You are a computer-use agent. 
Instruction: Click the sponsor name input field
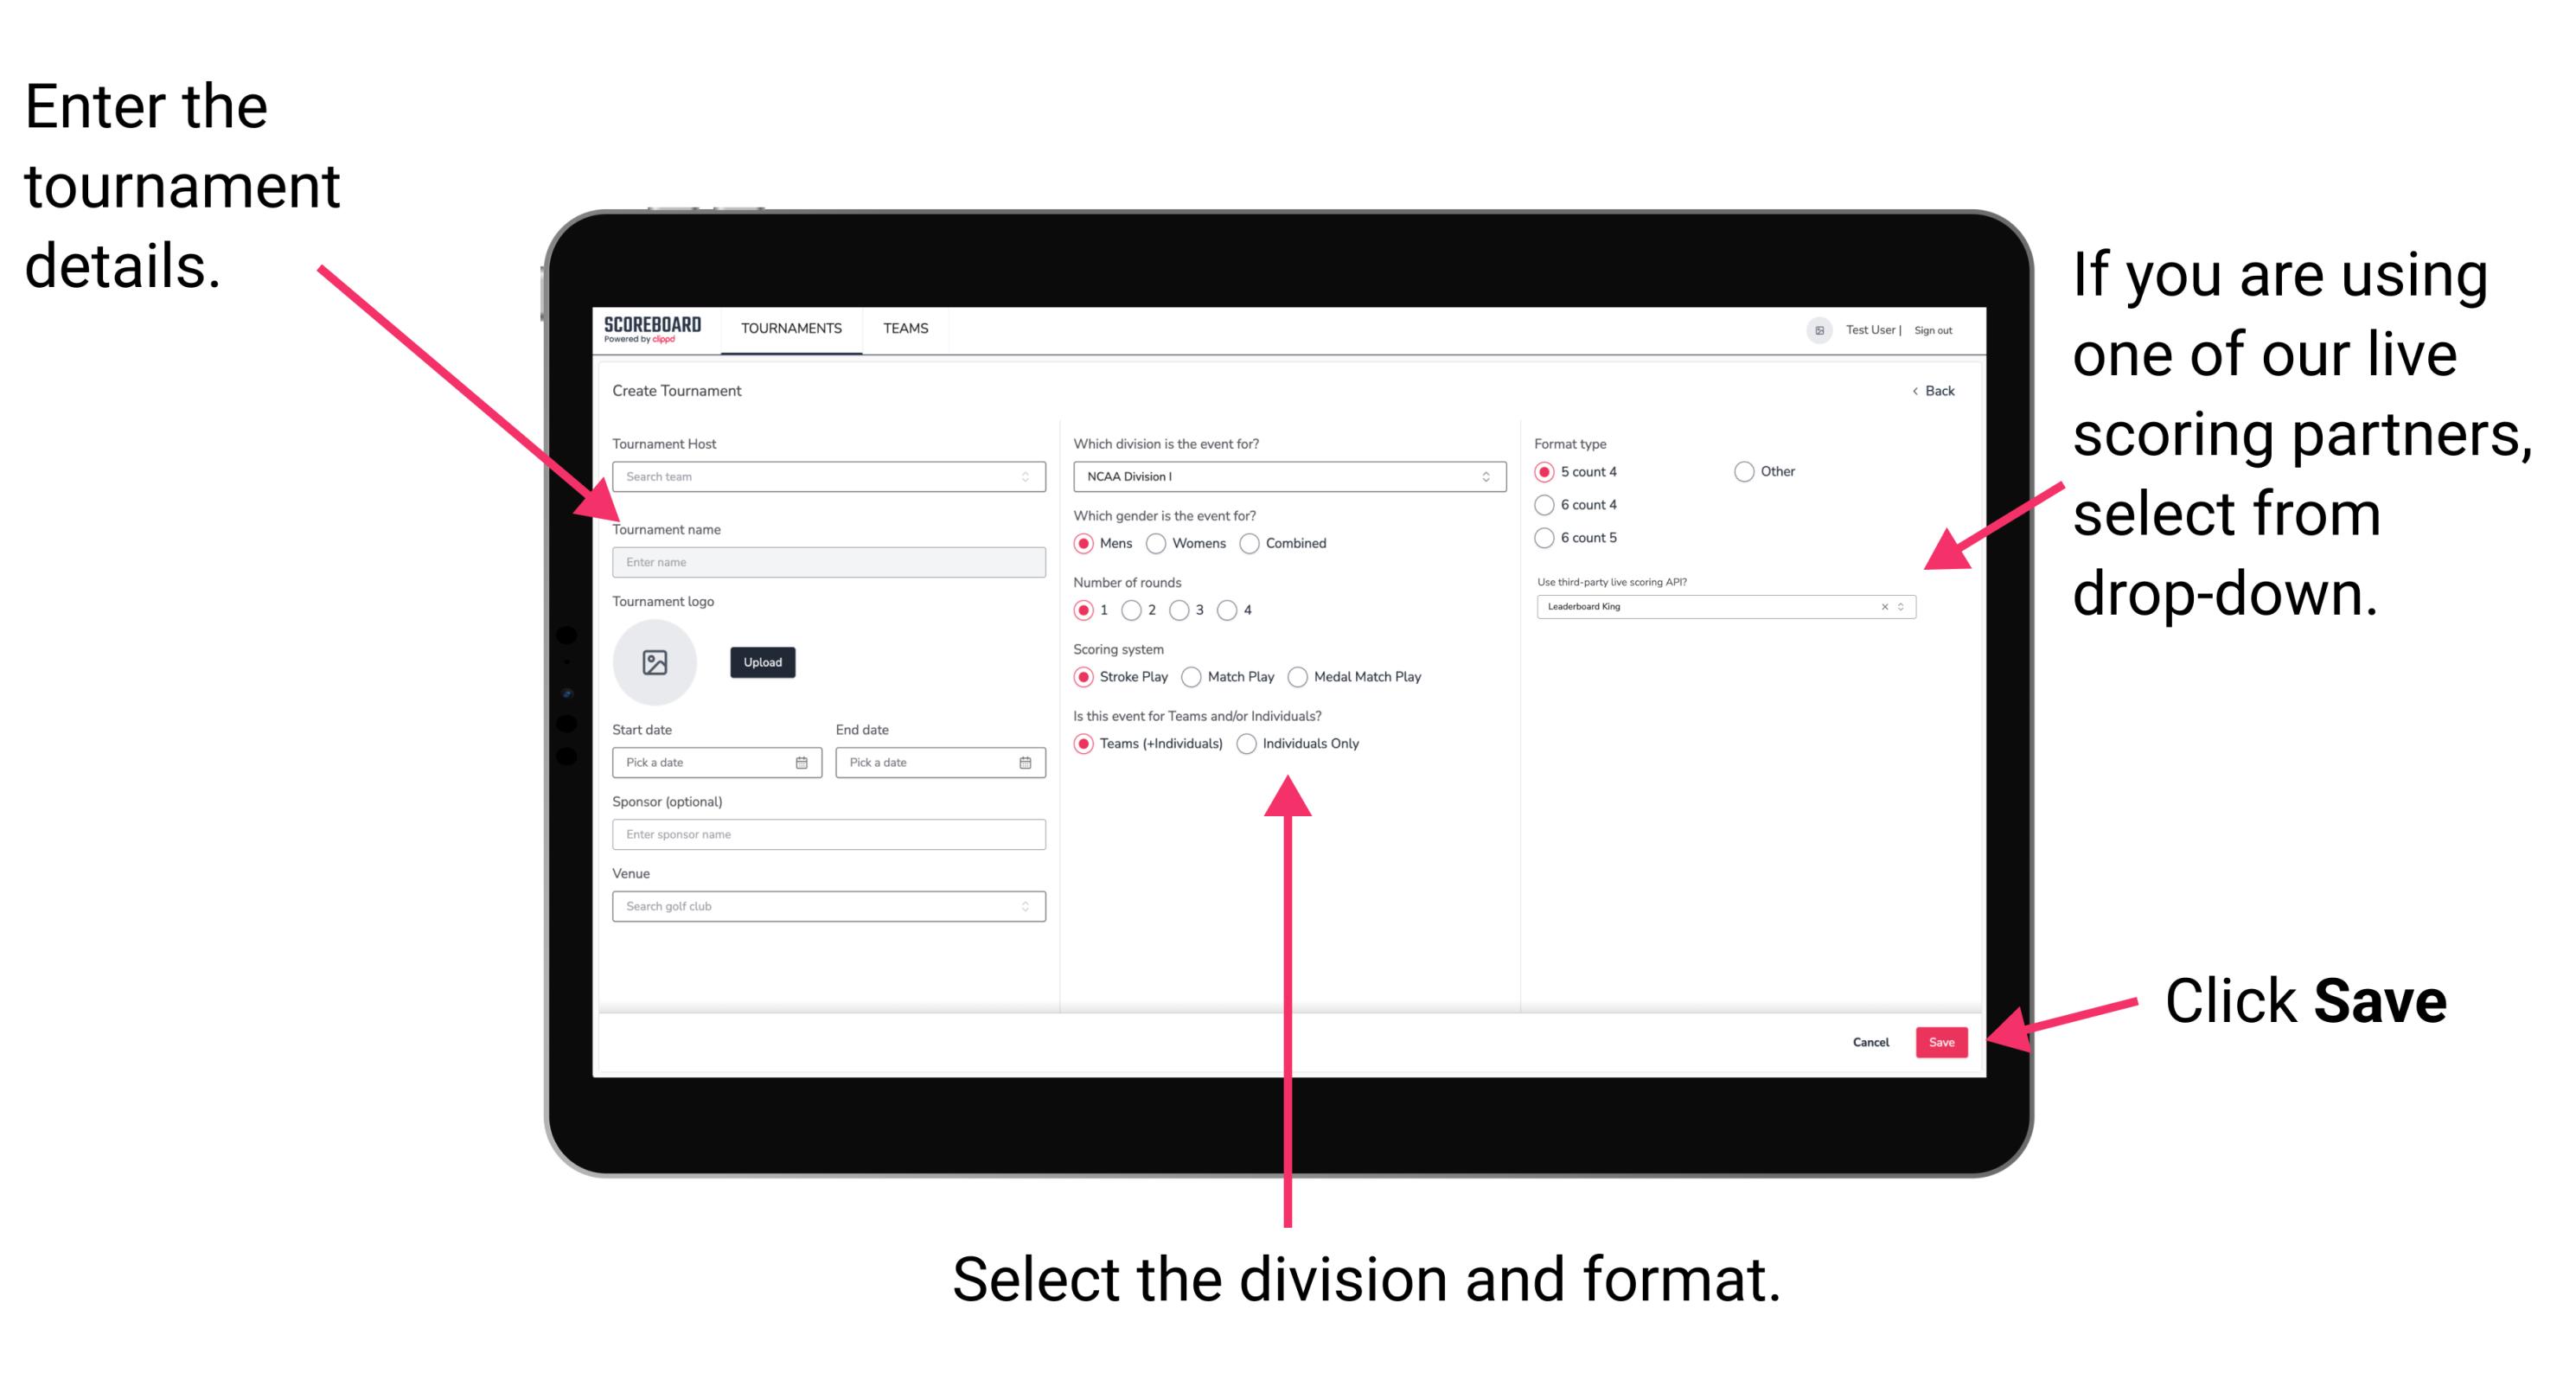(826, 833)
